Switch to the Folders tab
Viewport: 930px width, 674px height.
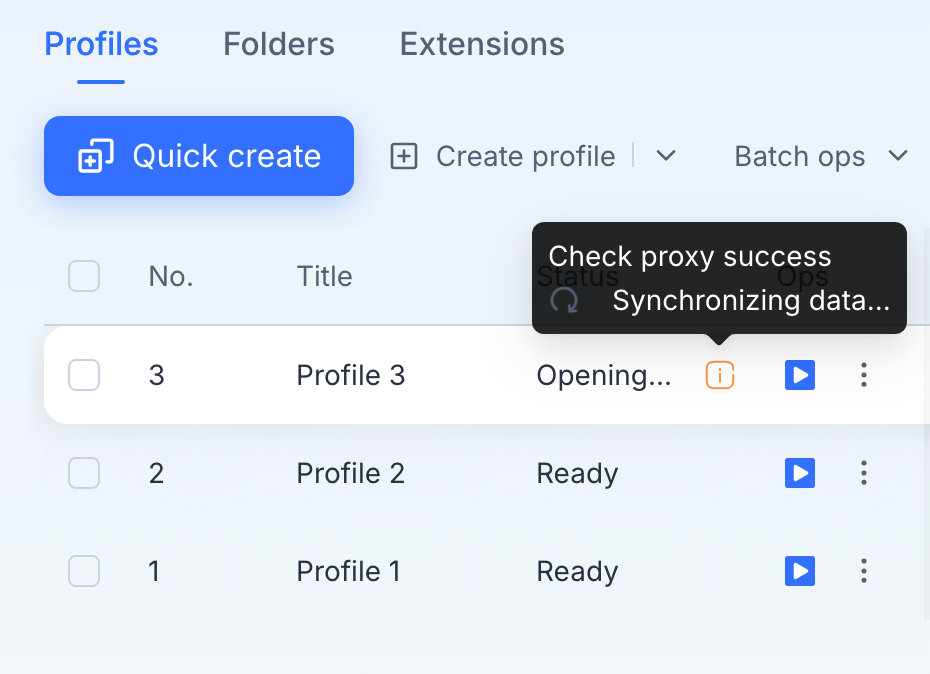[279, 44]
